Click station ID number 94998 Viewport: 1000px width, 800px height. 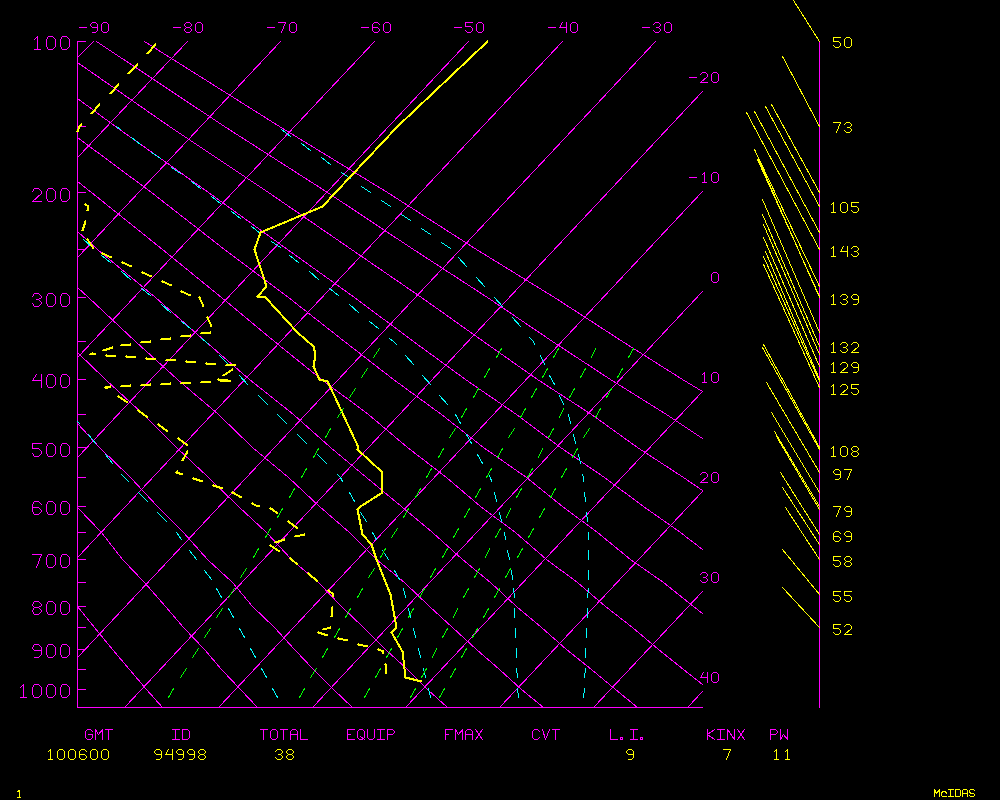[x=180, y=755]
